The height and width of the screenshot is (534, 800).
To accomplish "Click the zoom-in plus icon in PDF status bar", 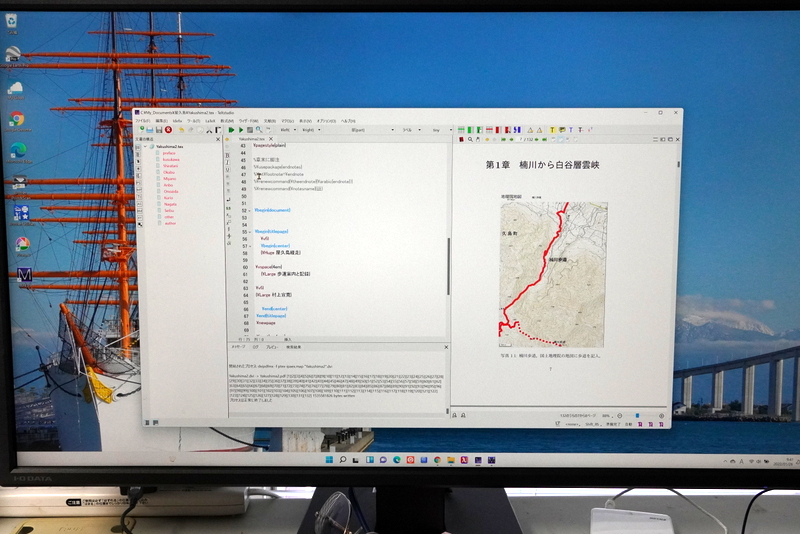I will pos(661,416).
